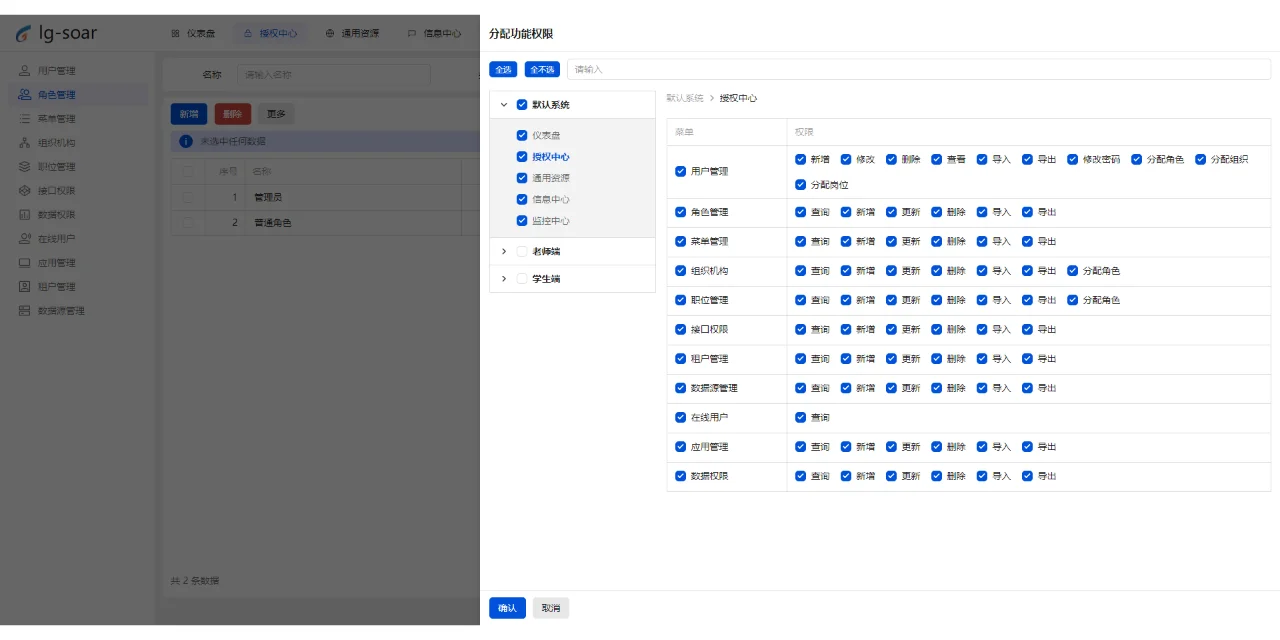Uncheck the 租户管理 menu row checkbox
Viewport: 1280px width, 640px height.
[x=681, y=359]
